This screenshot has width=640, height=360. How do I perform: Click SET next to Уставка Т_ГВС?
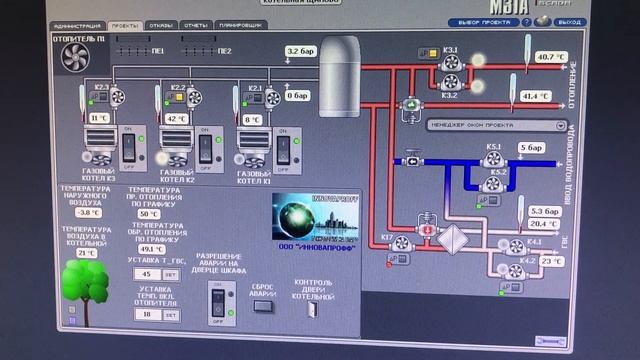(171, 275)
